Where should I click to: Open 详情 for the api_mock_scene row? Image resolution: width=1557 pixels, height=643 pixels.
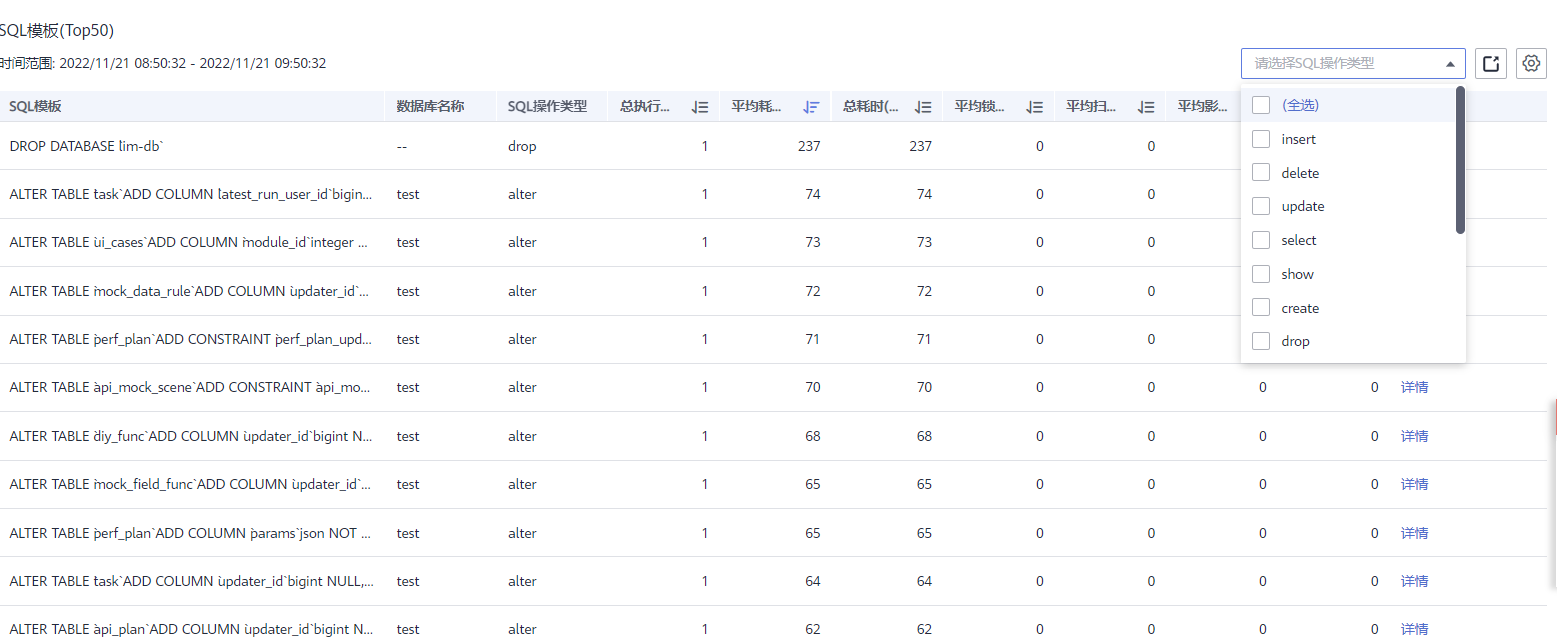coord(1414,387)
